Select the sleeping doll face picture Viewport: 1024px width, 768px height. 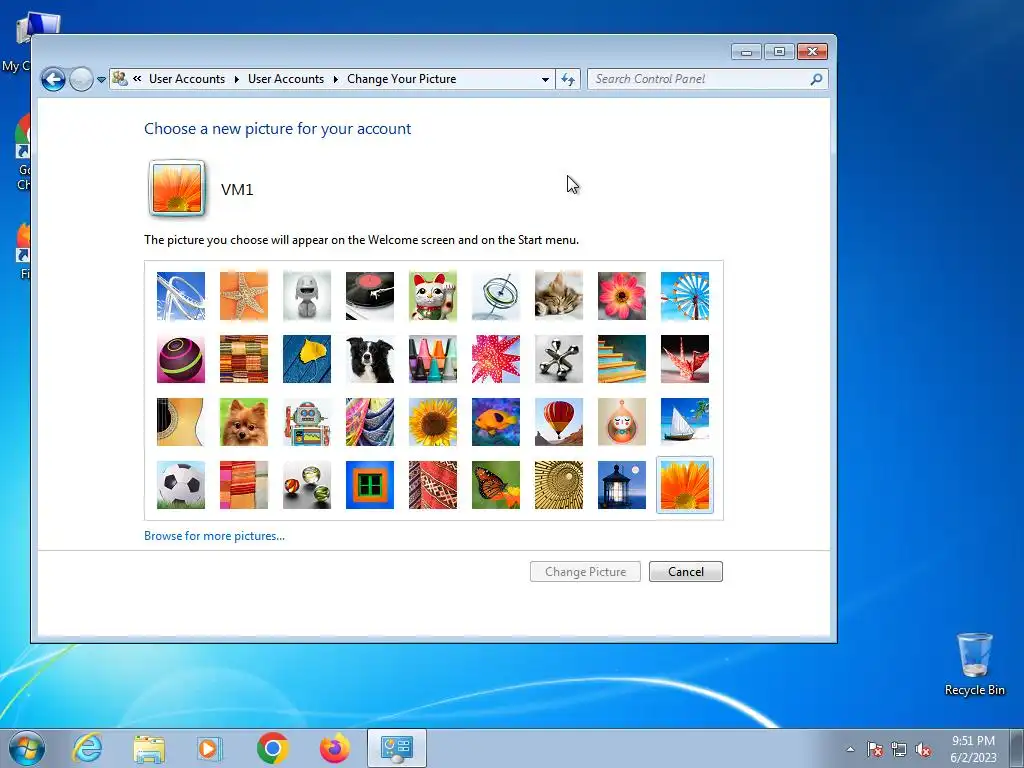point(622,422)
